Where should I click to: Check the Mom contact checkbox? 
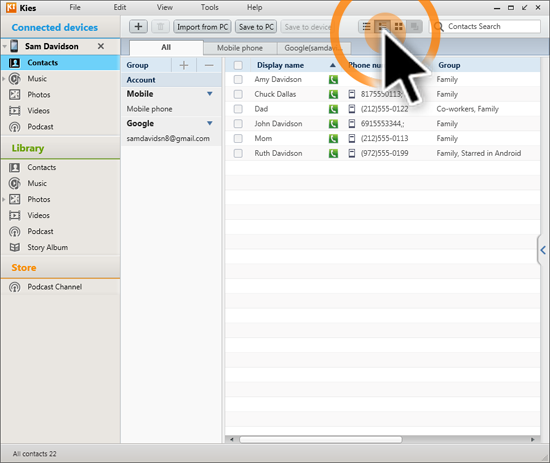tap(238, 139)
